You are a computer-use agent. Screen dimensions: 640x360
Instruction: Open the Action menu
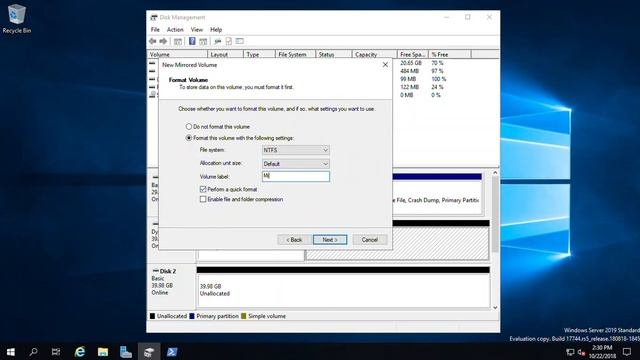pyautogui.click(x=175, y=30)
